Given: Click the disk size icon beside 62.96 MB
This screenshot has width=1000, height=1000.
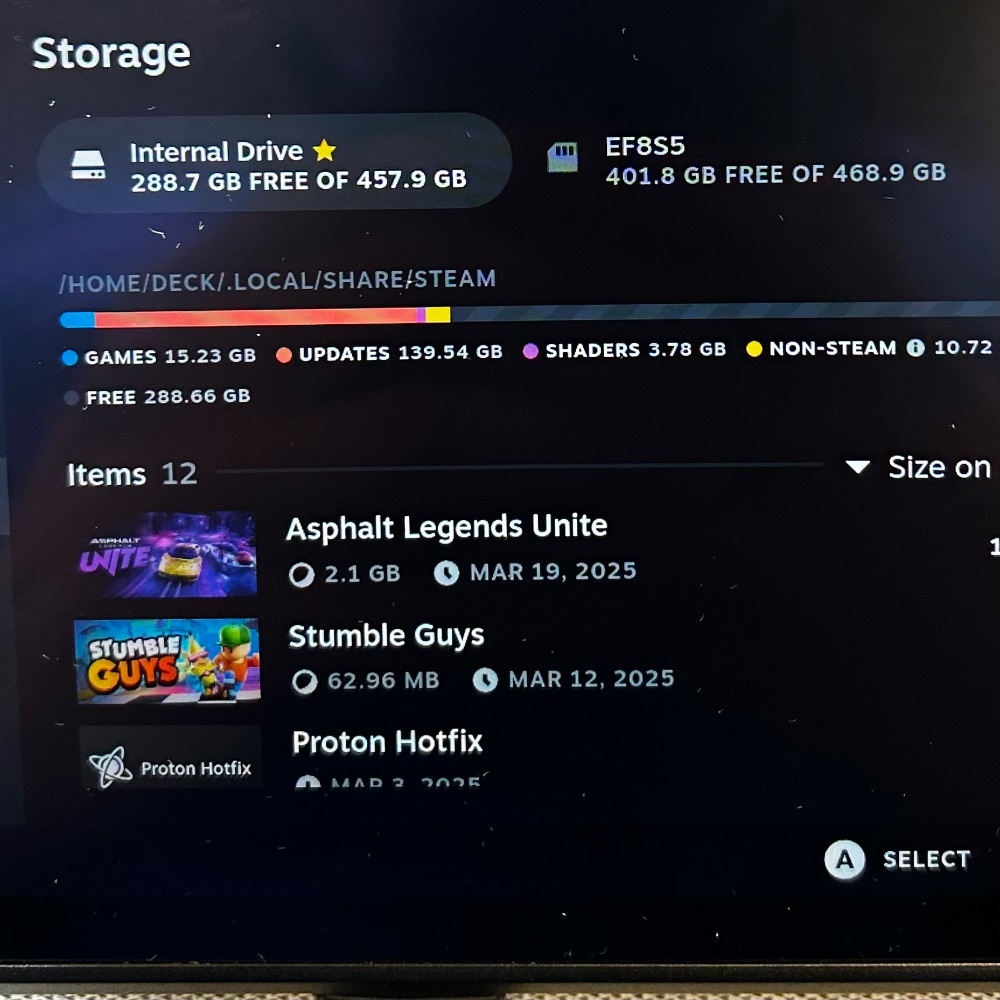Looking at the screenshot, I should [x=304, y=682].
